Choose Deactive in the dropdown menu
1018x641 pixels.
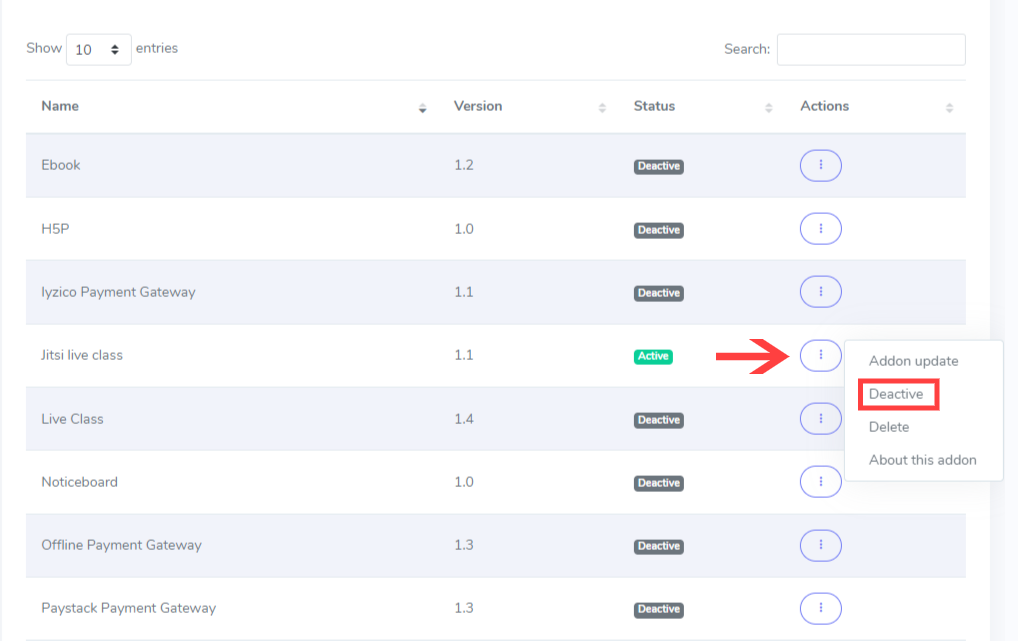(896, 394)
